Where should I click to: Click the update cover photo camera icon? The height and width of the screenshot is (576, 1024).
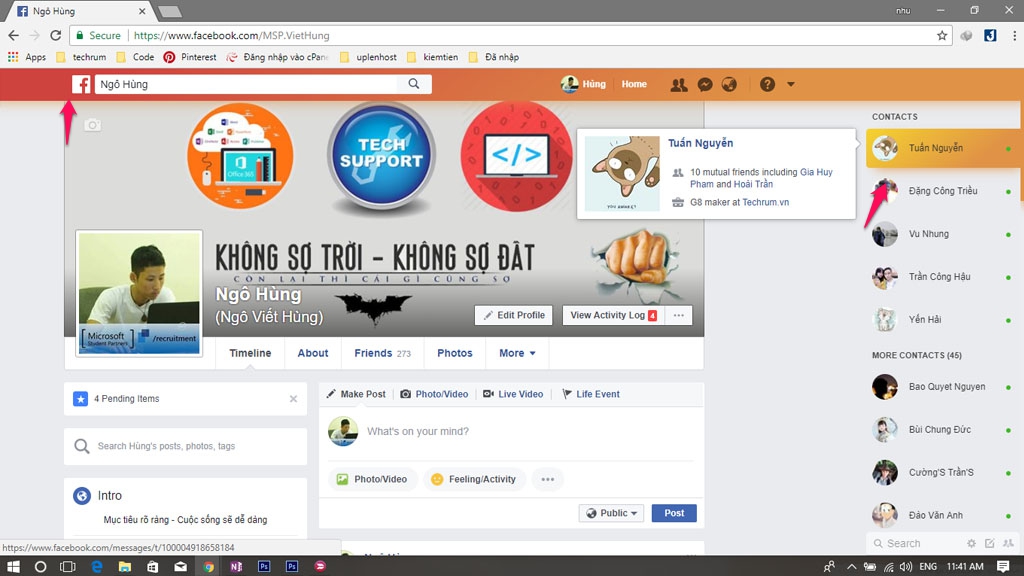point(92,125)
